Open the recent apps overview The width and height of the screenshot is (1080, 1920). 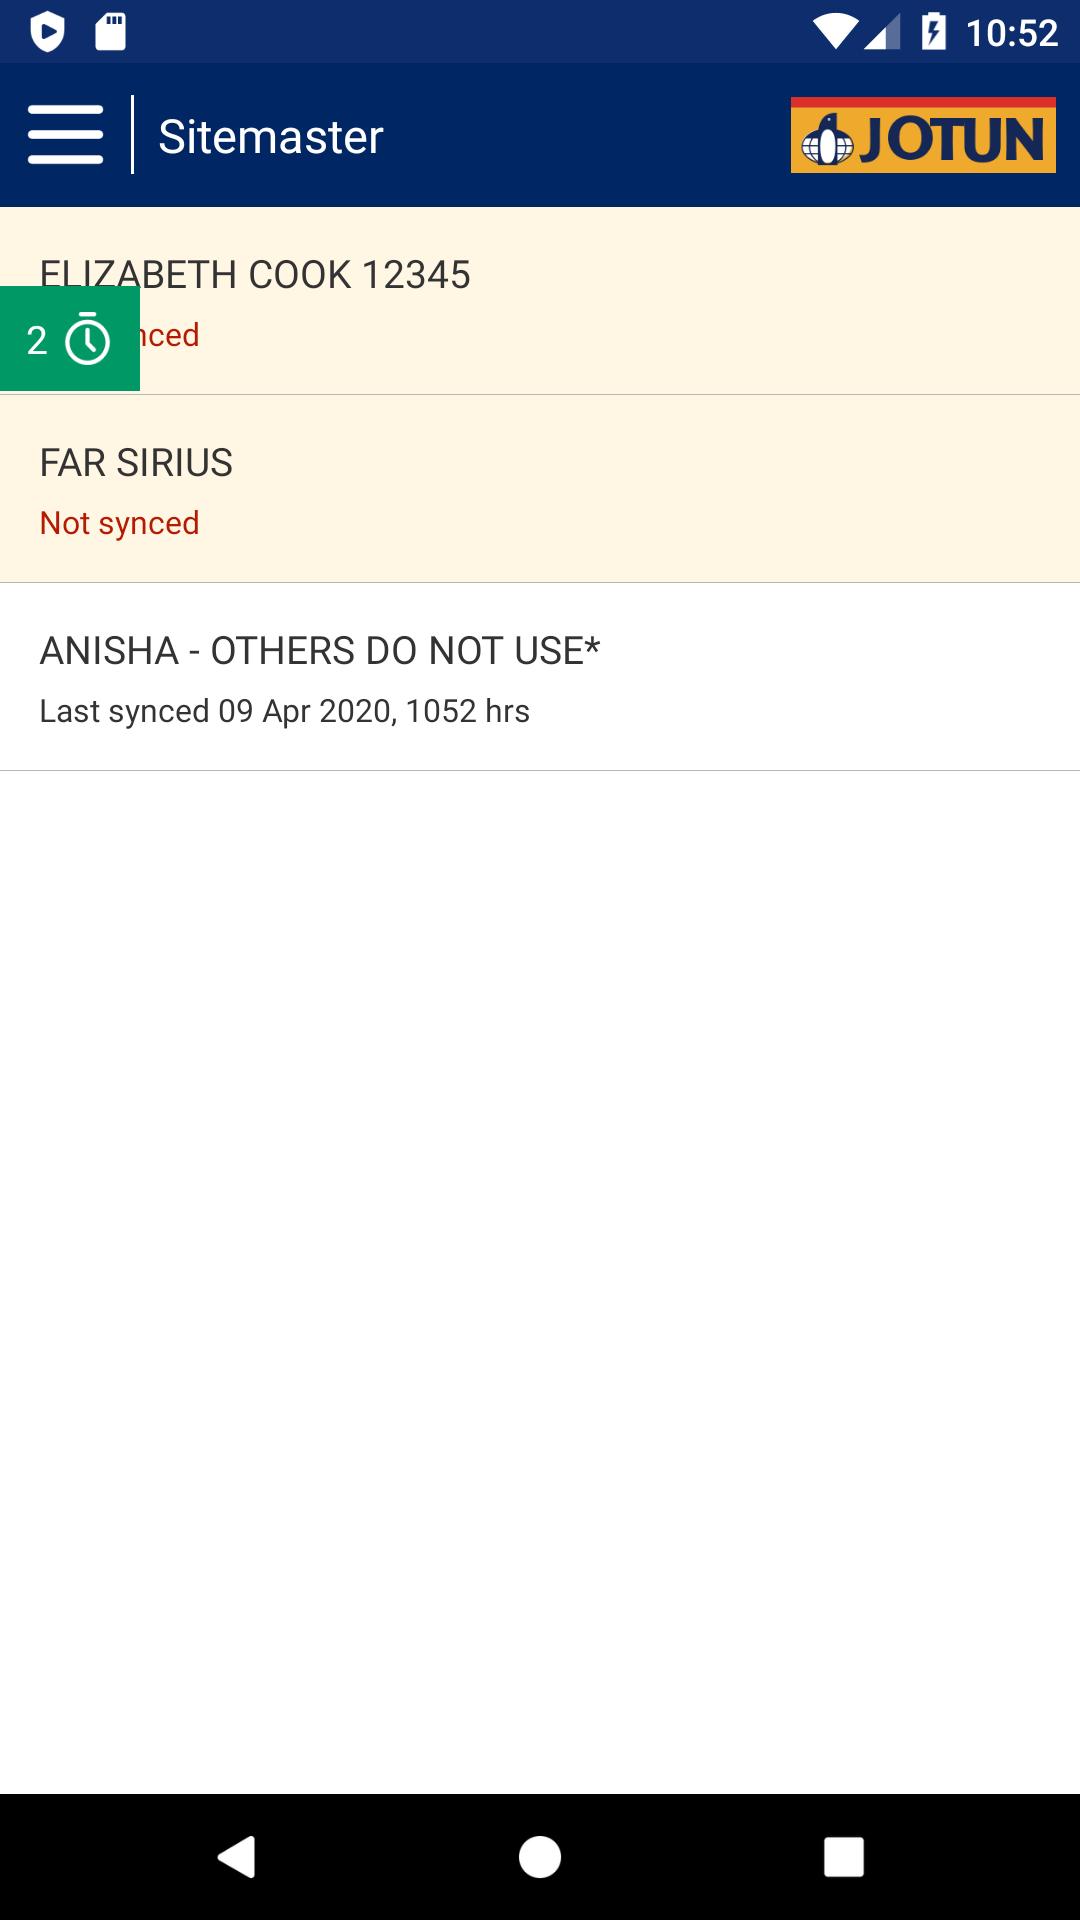point(843,1857)
